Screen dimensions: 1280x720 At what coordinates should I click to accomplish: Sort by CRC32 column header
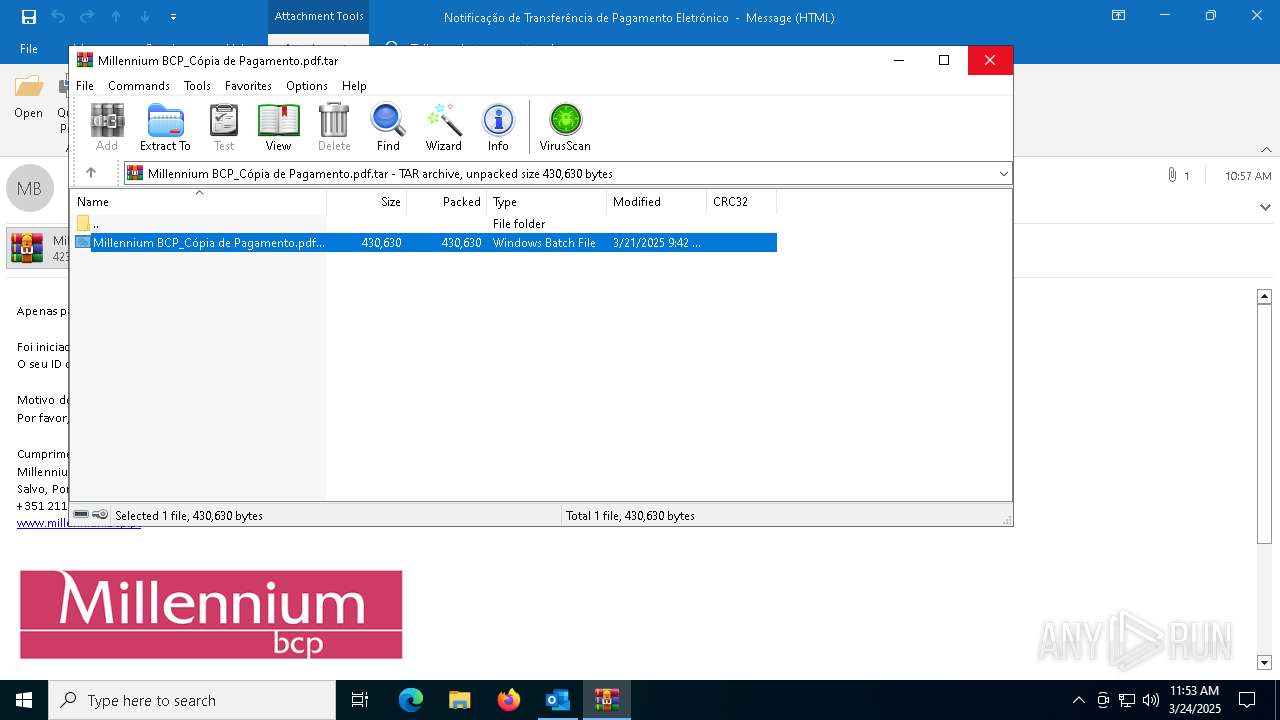(x=742, y=202)
